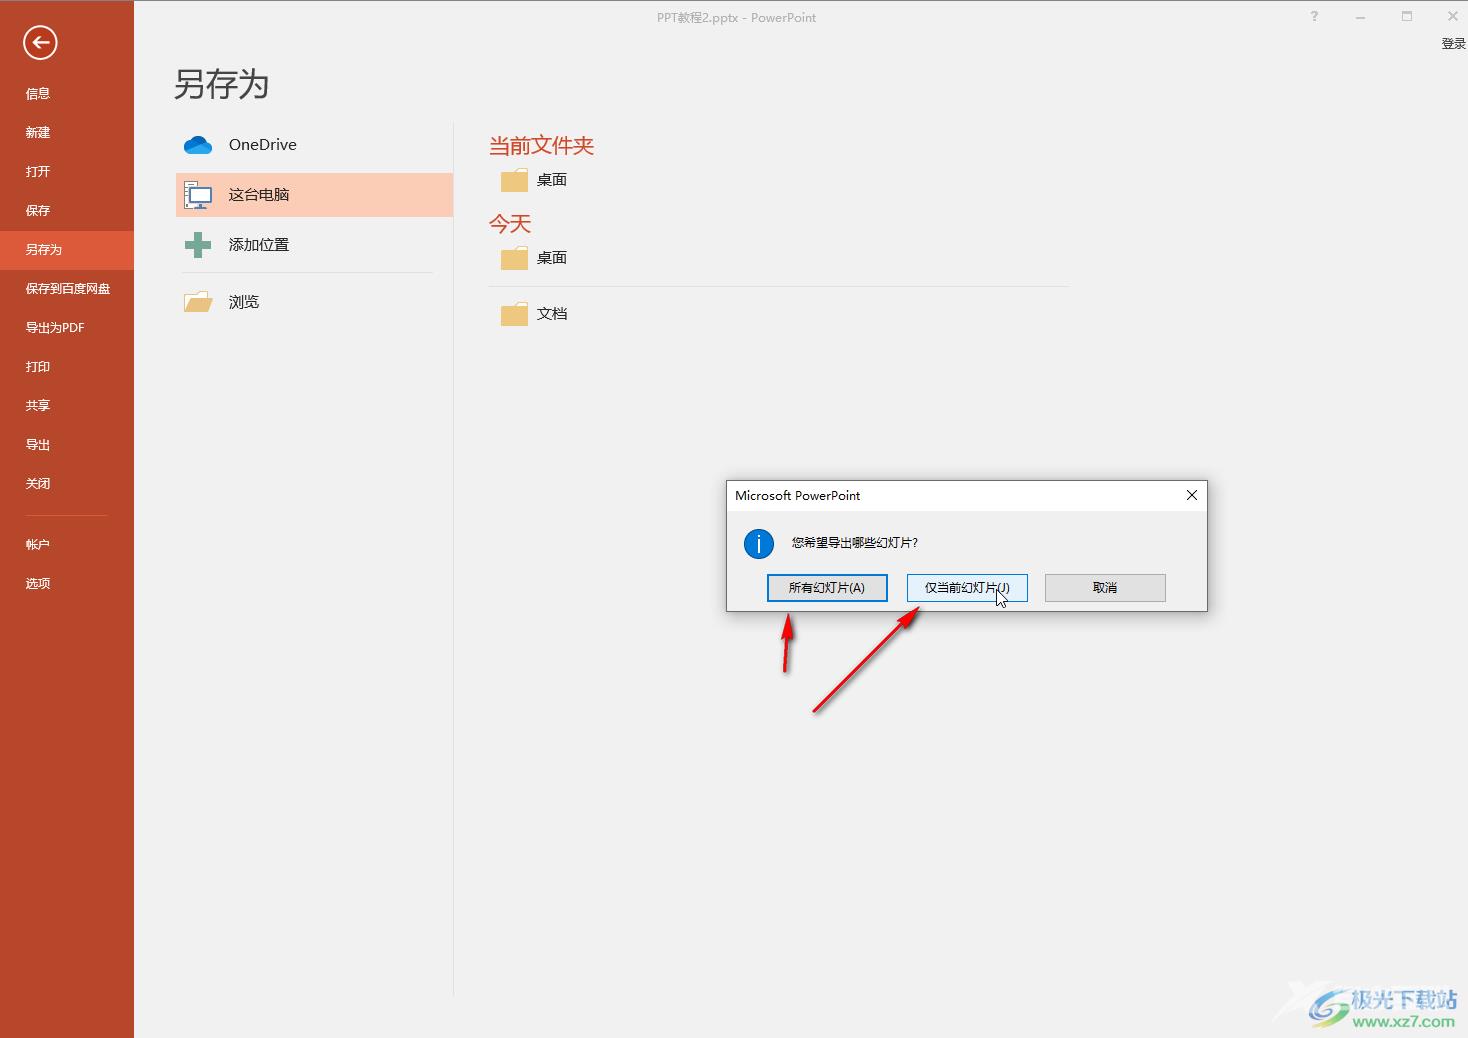This screenshot has width=1468, height=1038.
Task: Close the Microsoft PowerPoint dialog
Action: [x=1191, y=495]
